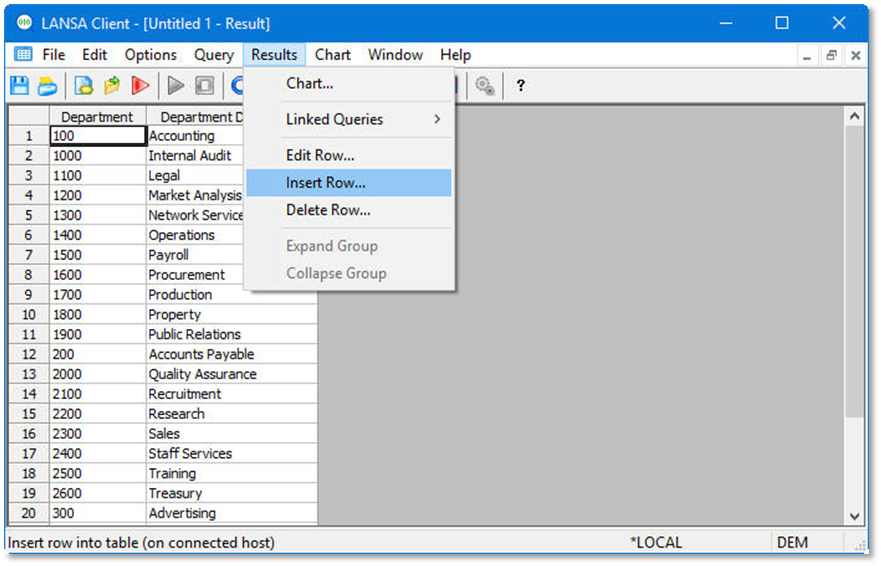Click the Research cell
The width and height of the screenshot is (881, 566).
pyautogui.click(x=231, y=414)
